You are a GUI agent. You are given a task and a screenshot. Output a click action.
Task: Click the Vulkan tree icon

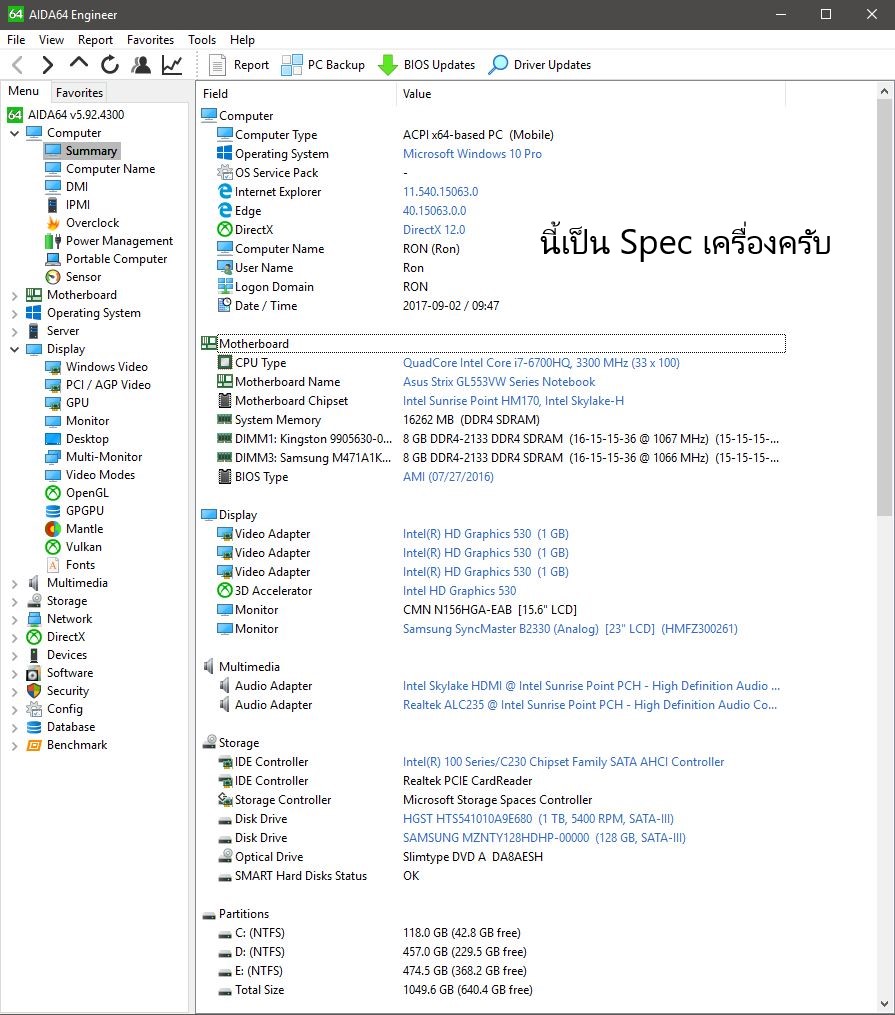(x=53, y=548)
